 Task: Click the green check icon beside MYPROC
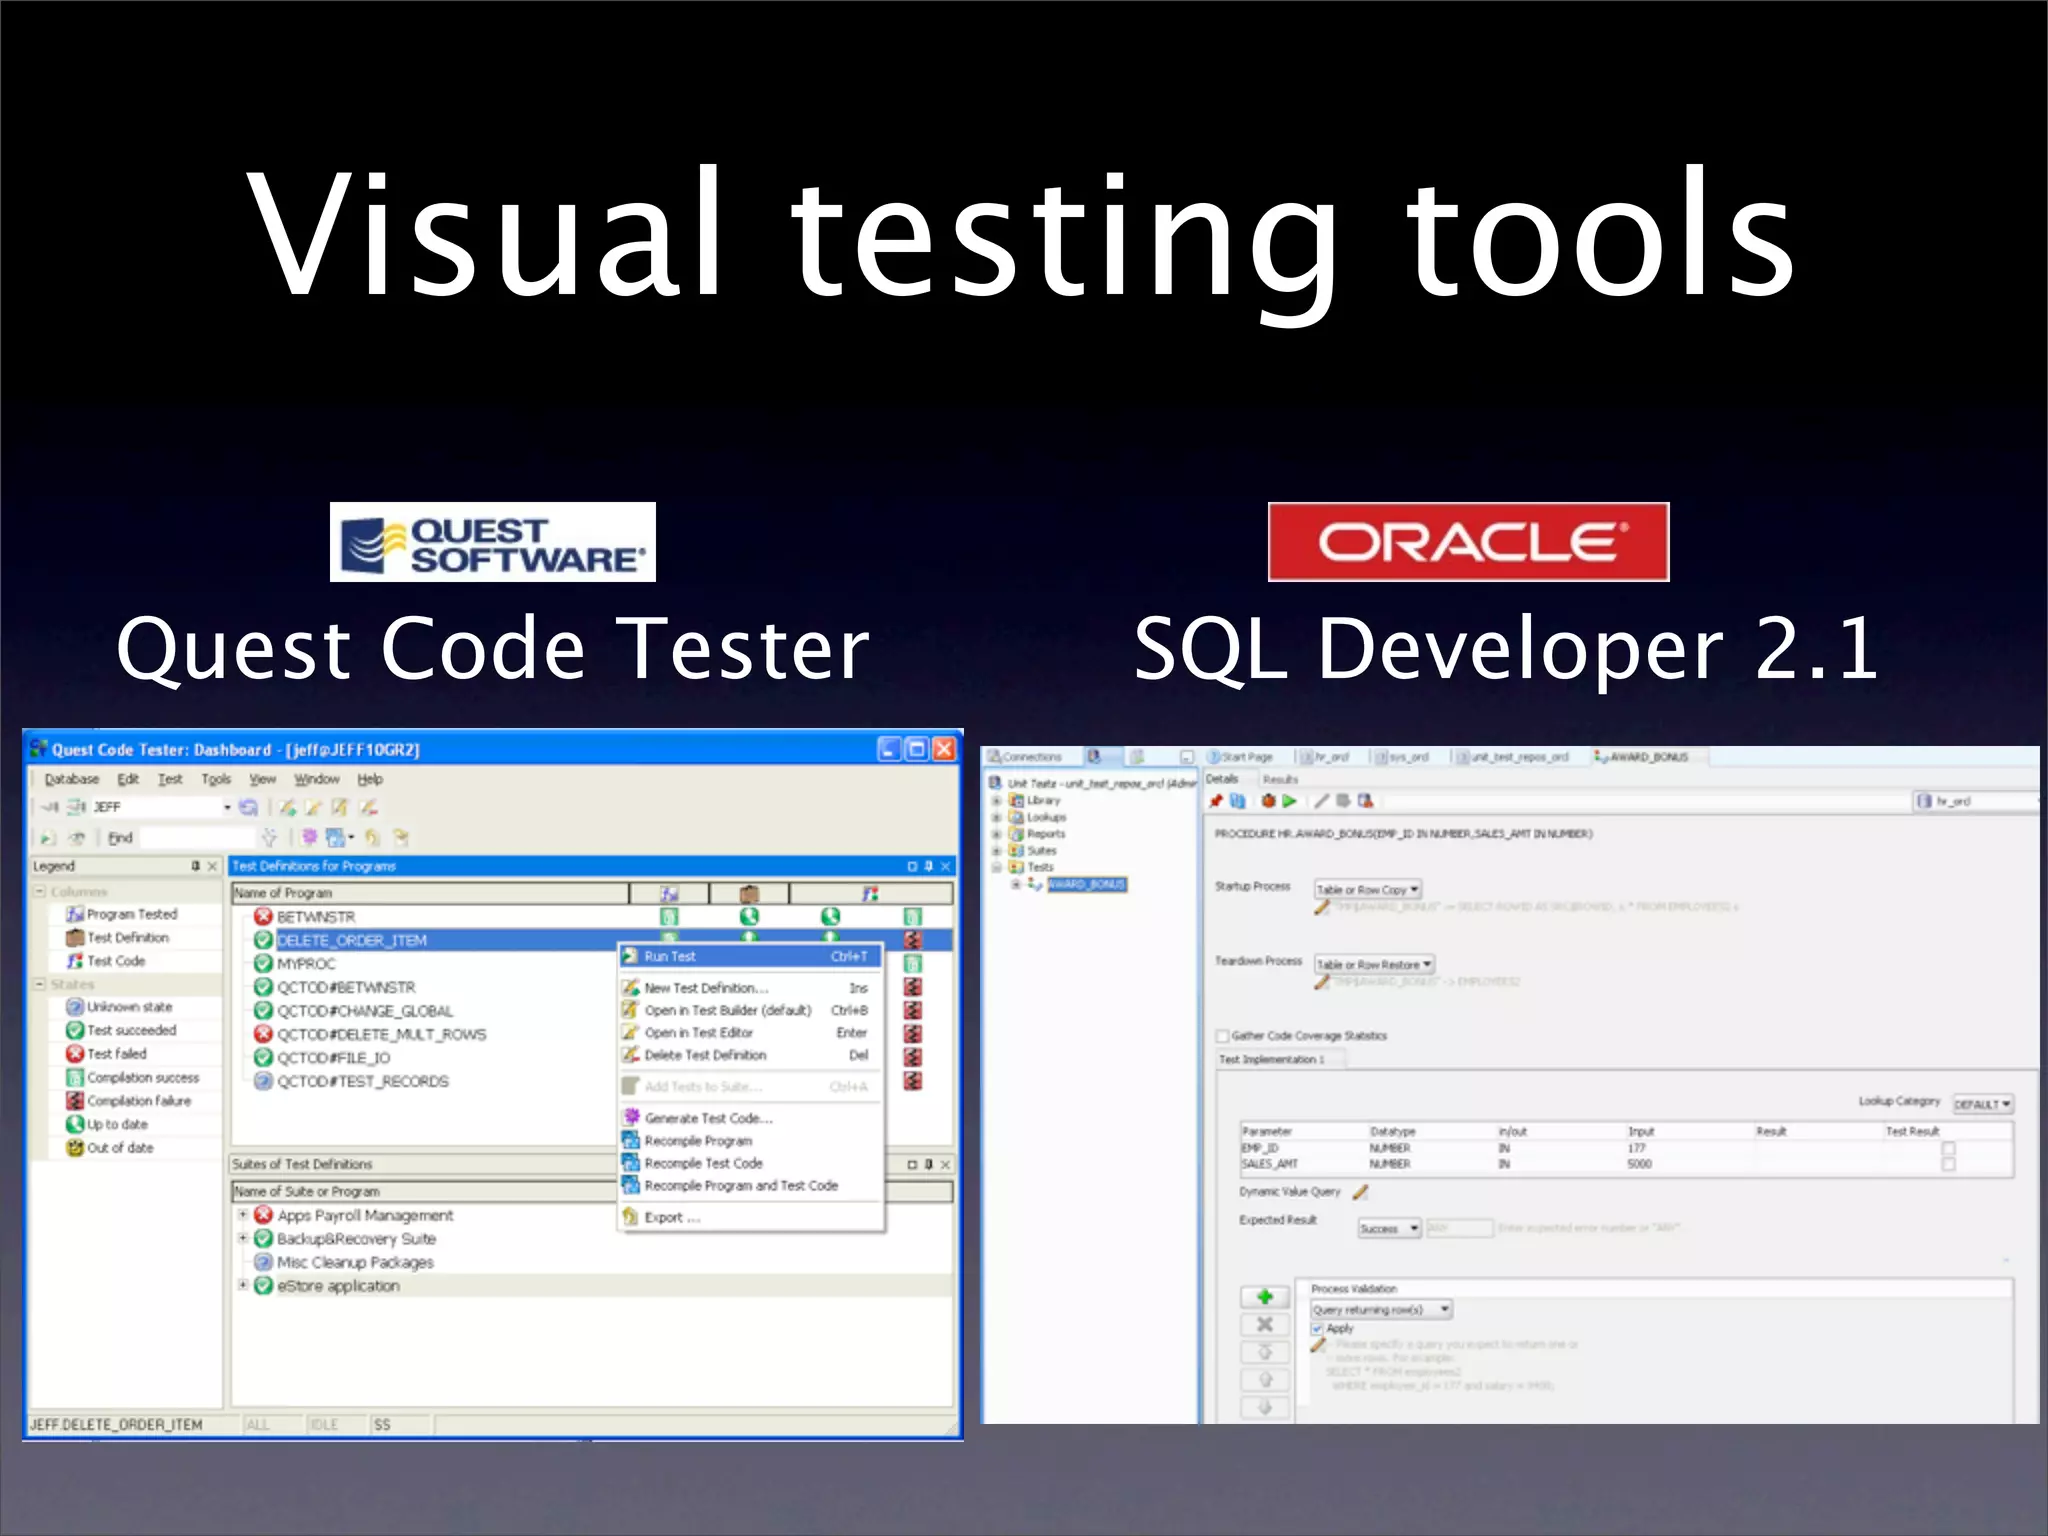[x=263, y=963]
